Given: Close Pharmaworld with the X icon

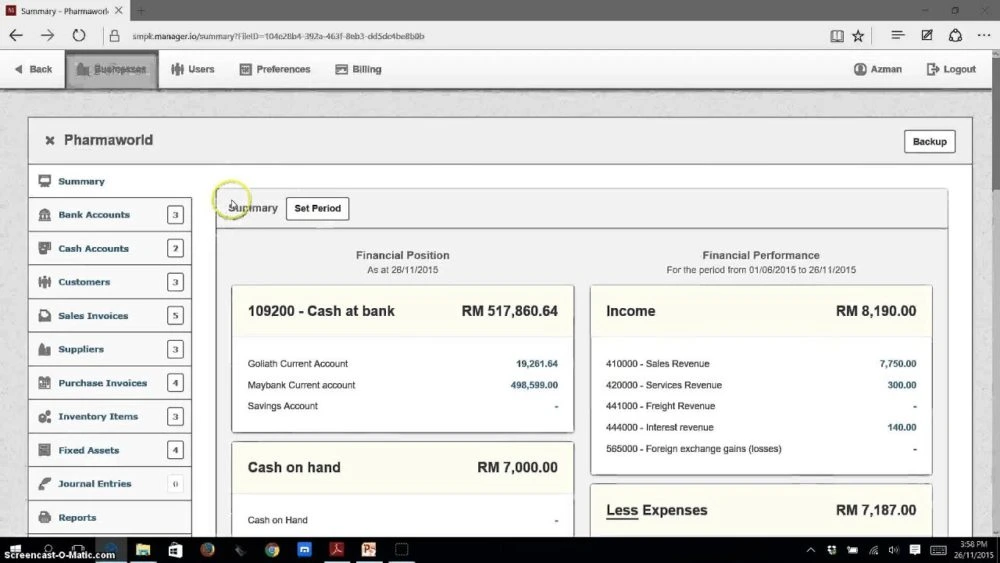Looking at the screenshot, I should [50, 140].
